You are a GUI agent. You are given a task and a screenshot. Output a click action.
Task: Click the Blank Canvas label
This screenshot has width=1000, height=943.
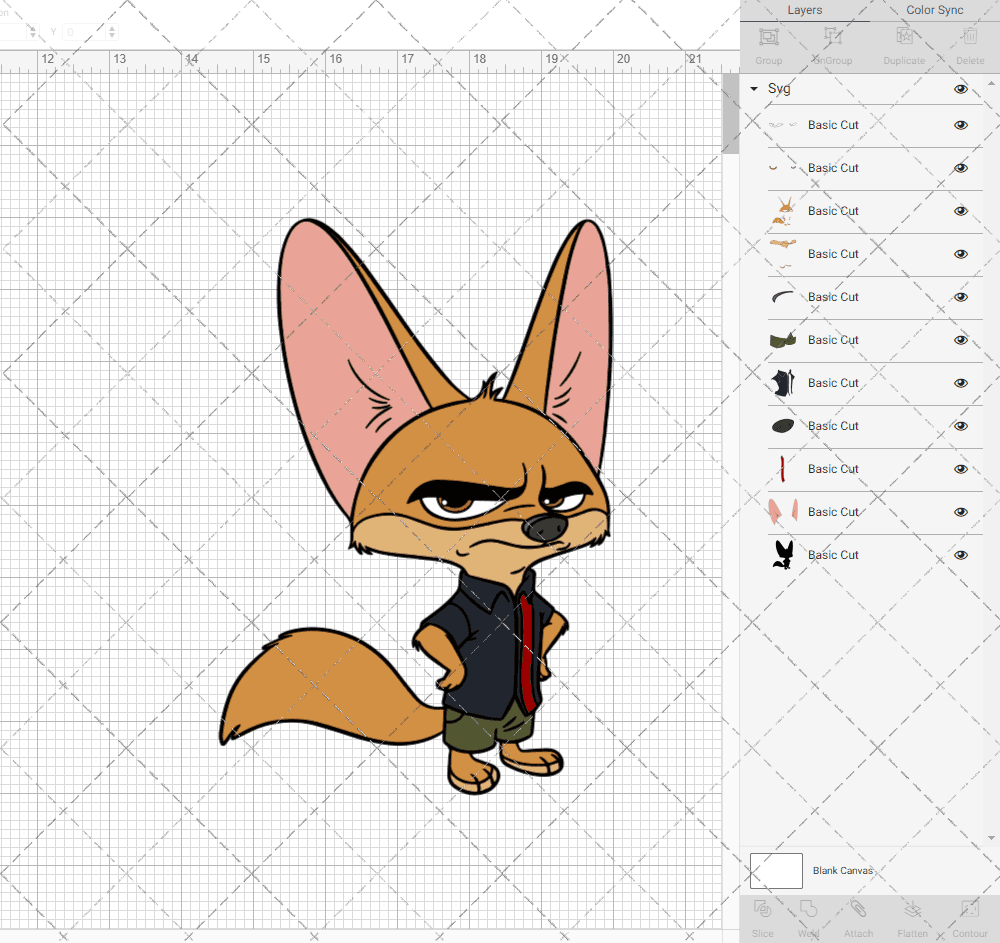[842, 870]
